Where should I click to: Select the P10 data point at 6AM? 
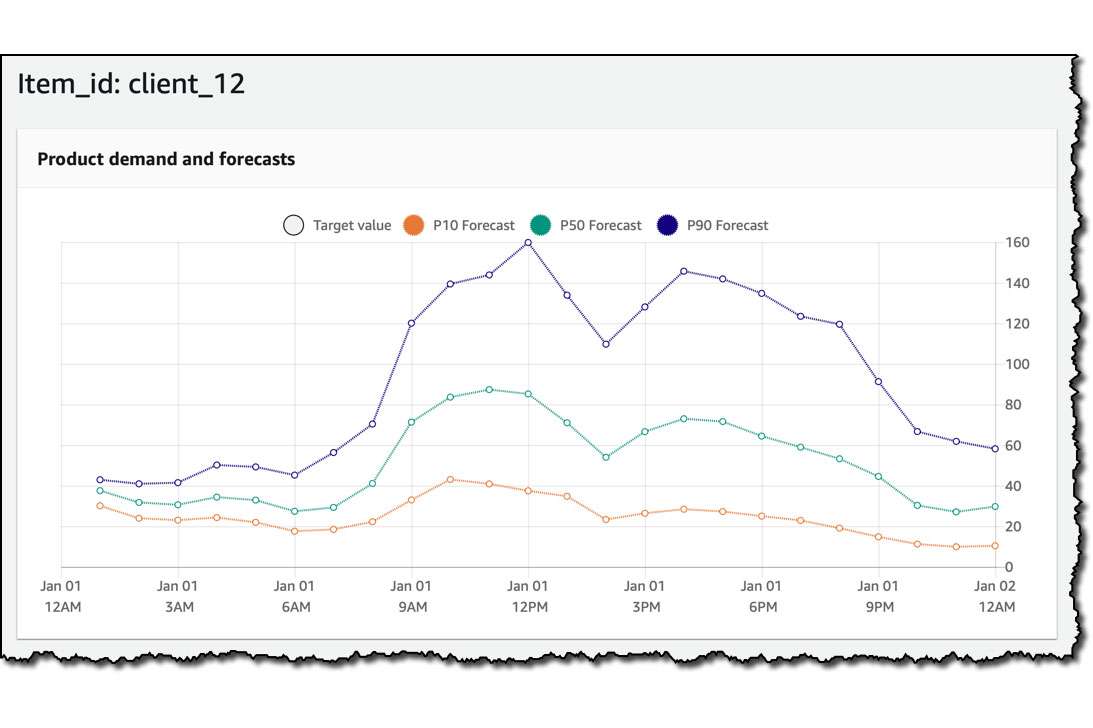[294, 531]
